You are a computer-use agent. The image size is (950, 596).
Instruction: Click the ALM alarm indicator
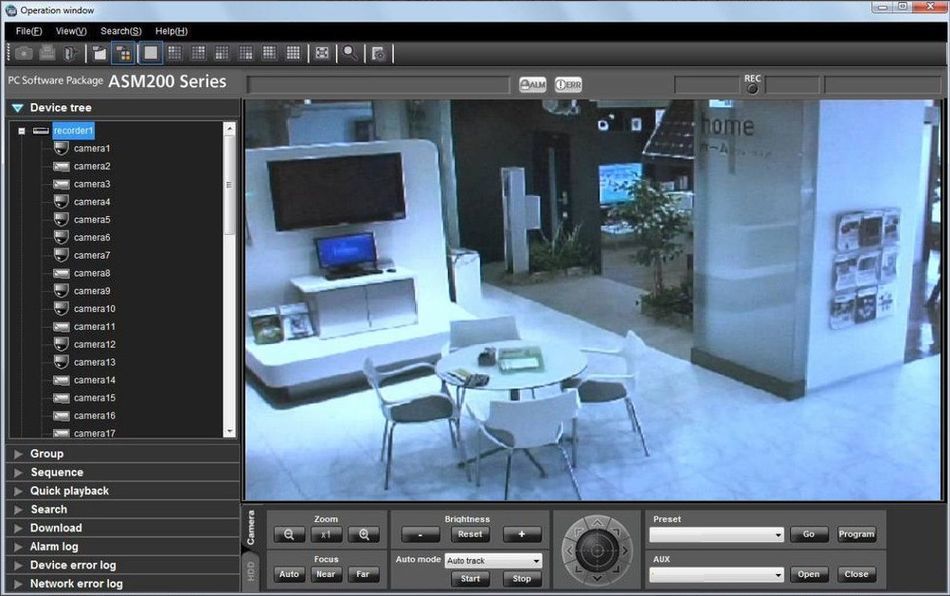[533, 86]
